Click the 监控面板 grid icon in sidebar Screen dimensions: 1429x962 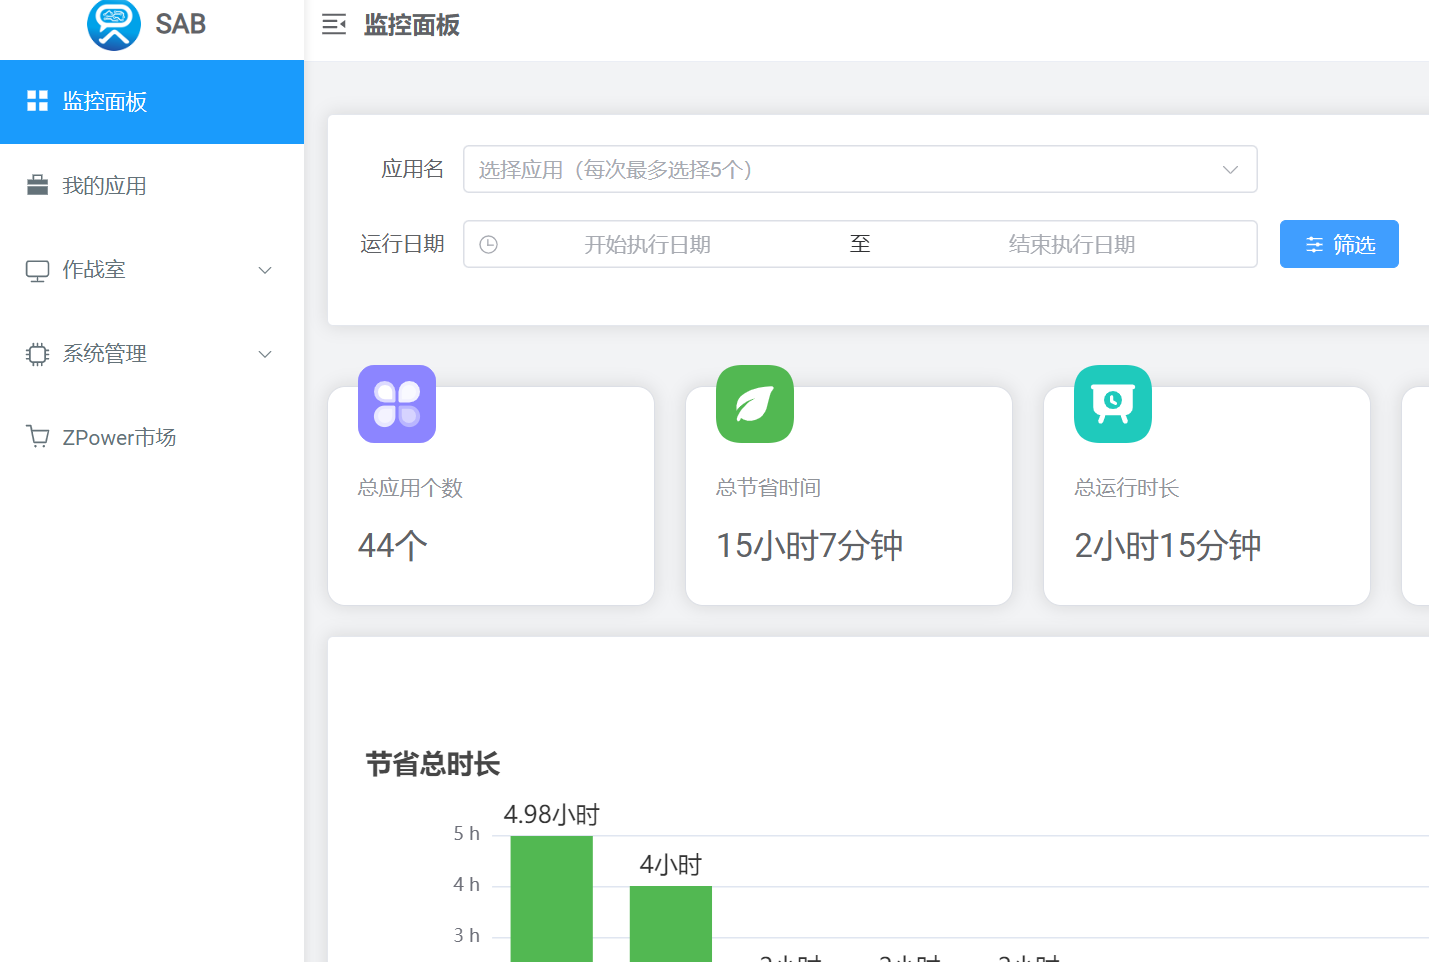tap(37, 101)
